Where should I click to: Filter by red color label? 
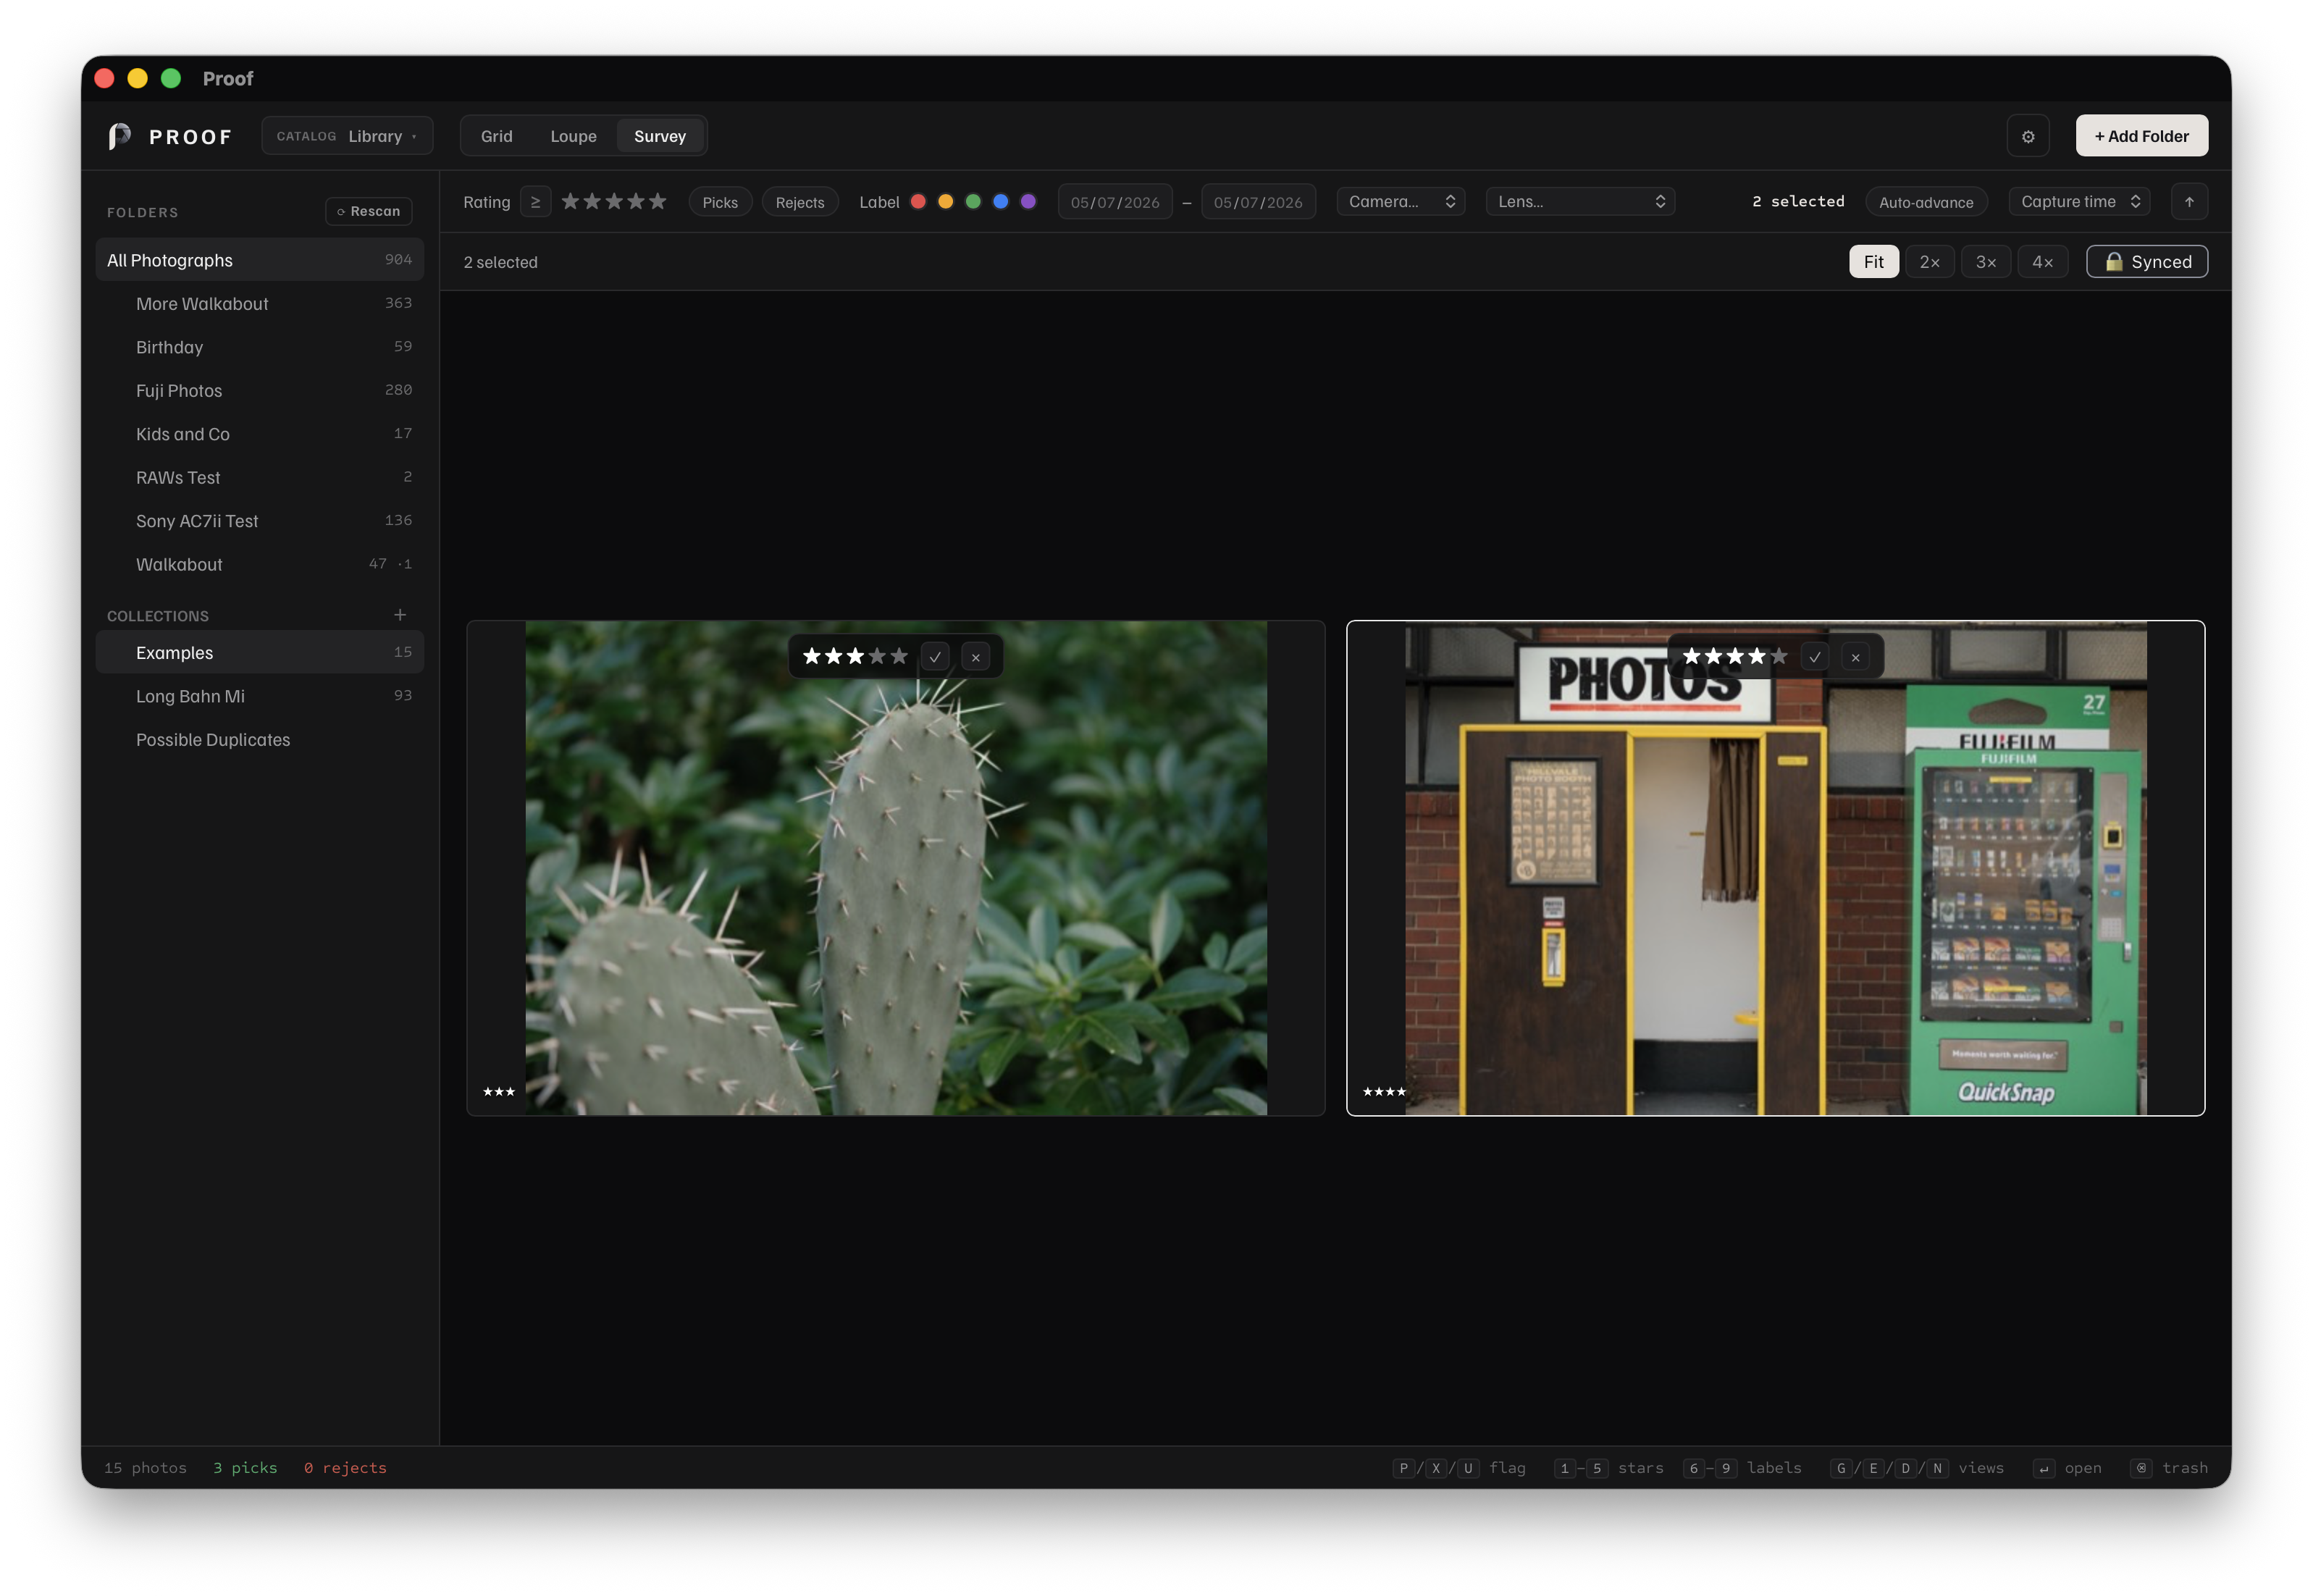(918, 201)
